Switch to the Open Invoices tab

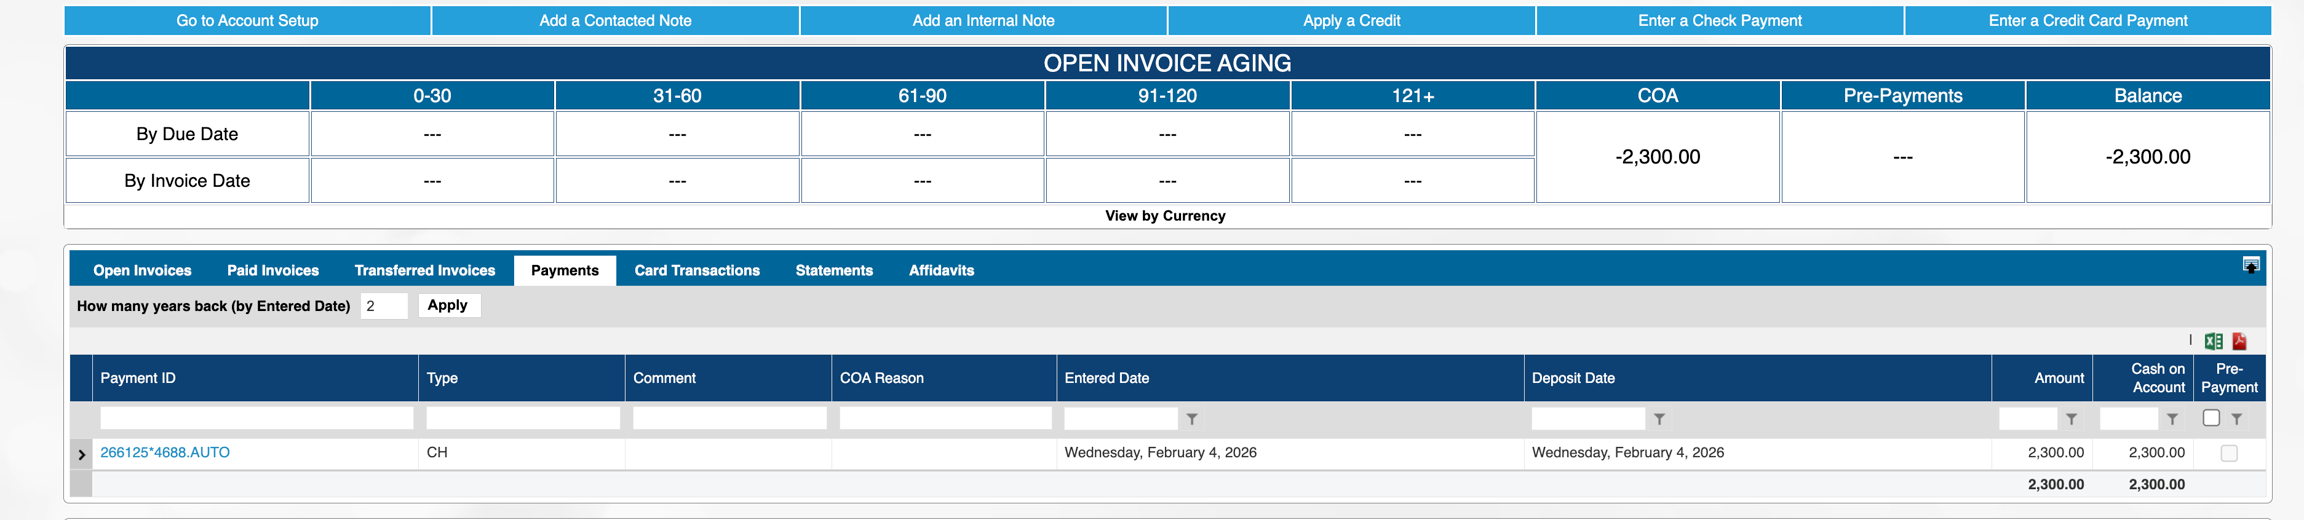point(142,270)
